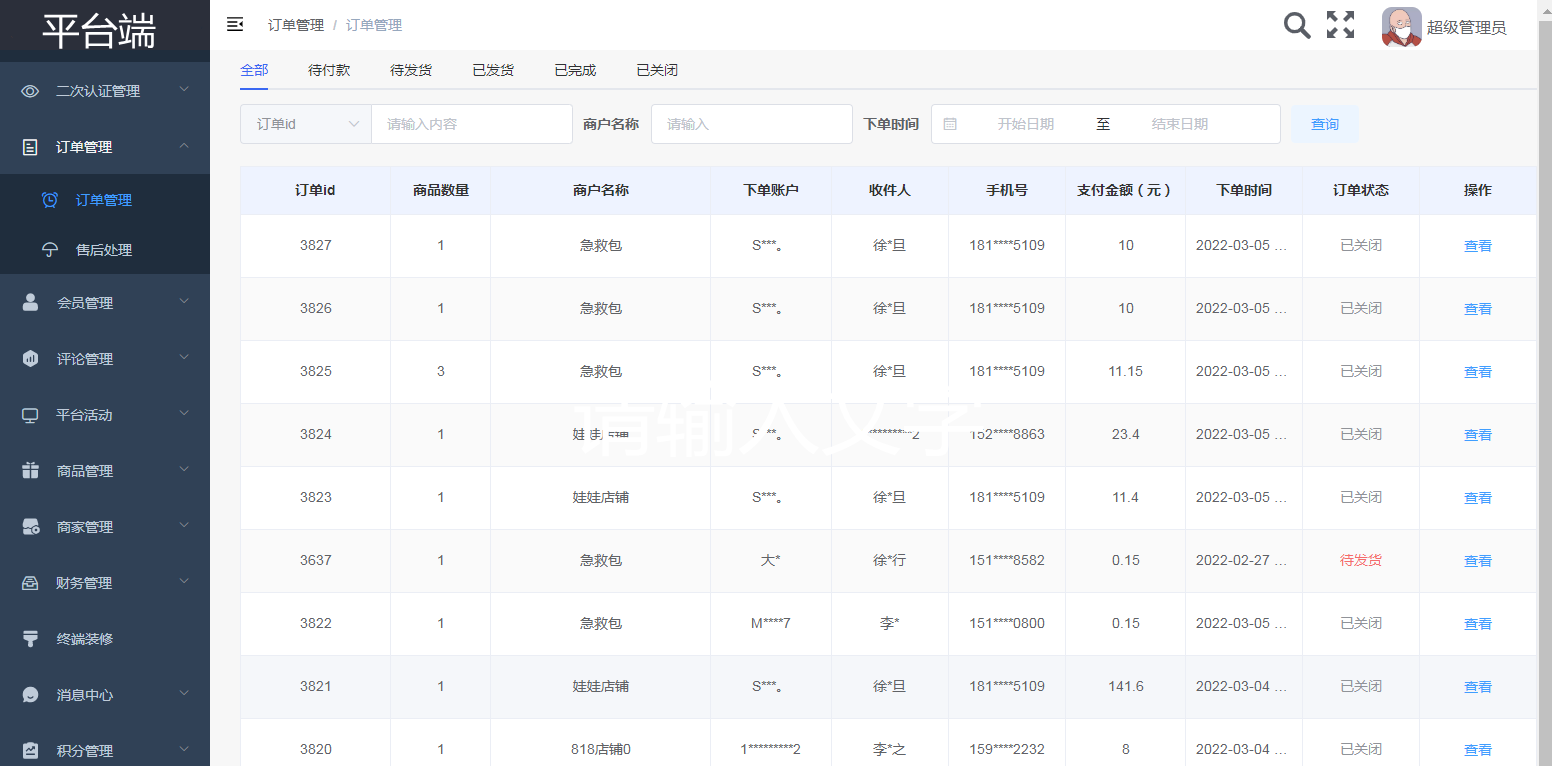Viewport: 1552px width, 766px height.
Task: Click the 会员管理 person icon
Action: tap(30, 303)
